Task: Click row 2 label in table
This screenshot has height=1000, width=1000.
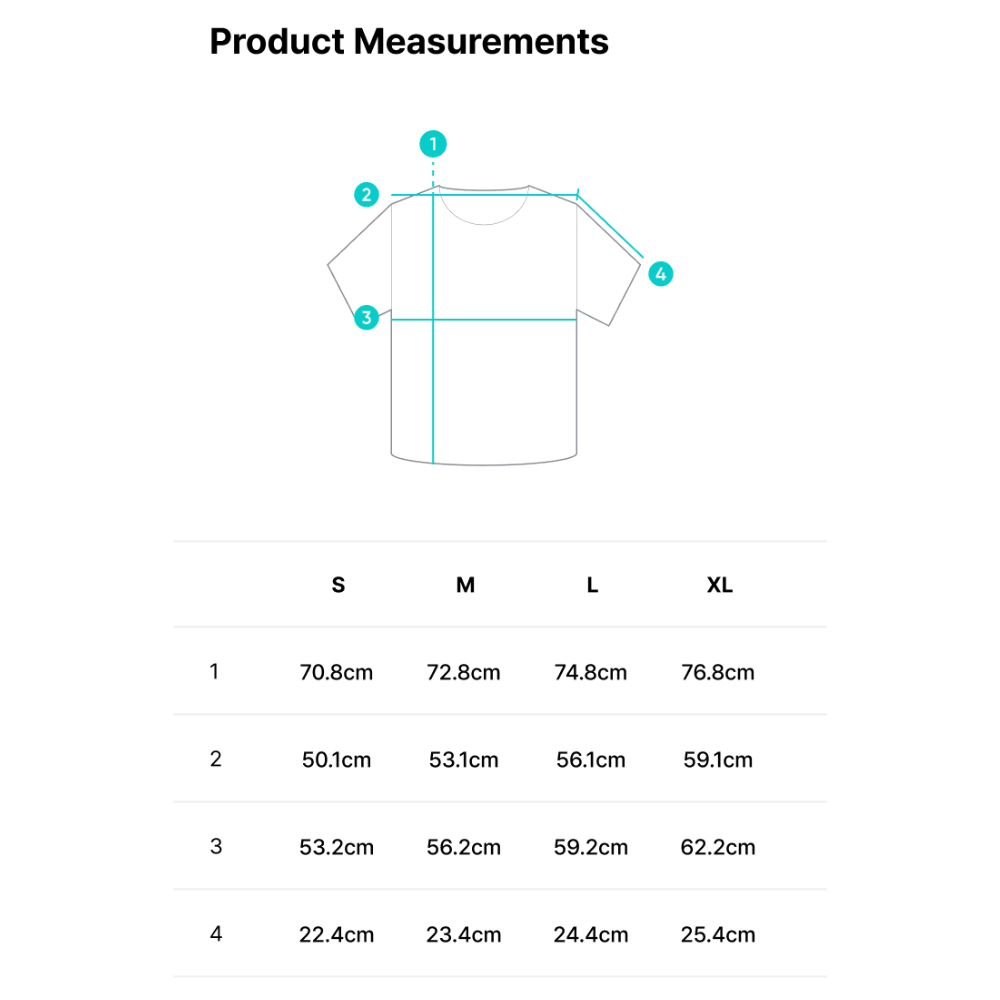Action: [x=216, y=759]
